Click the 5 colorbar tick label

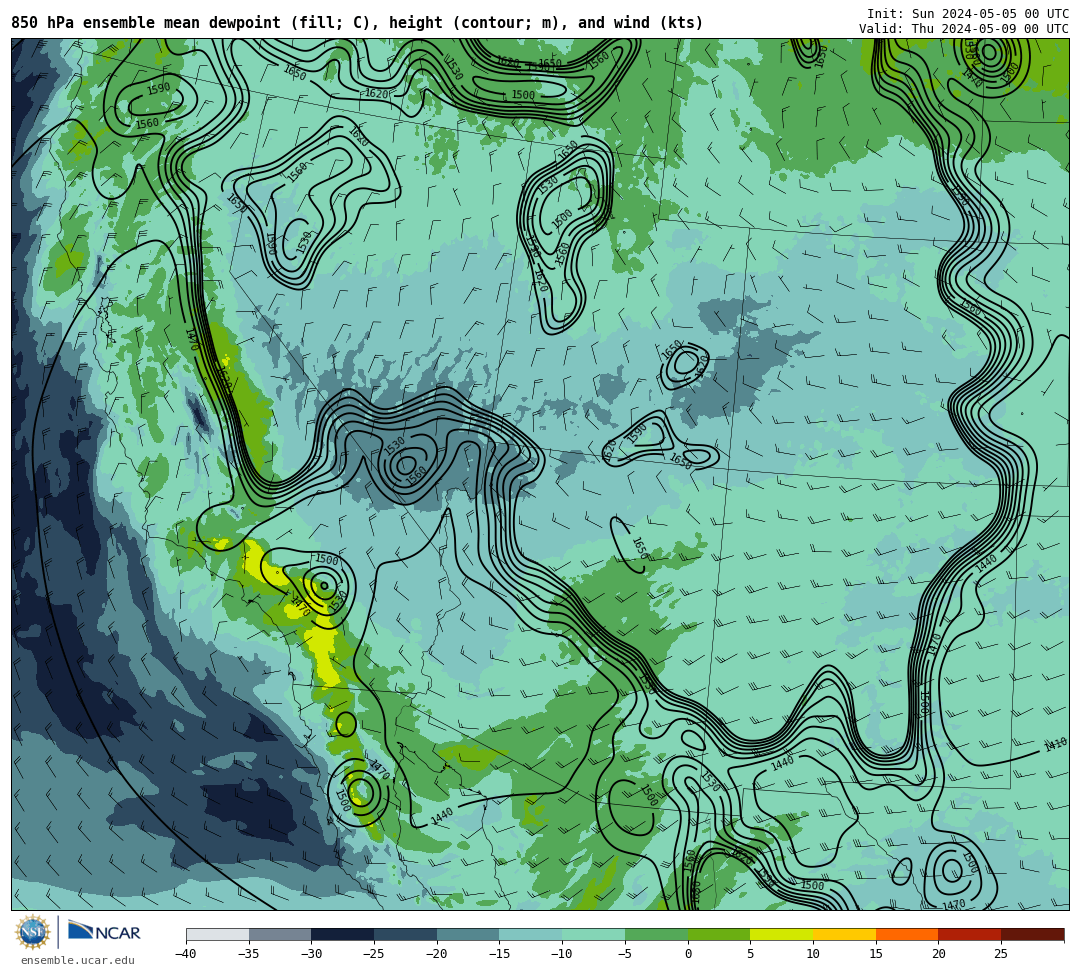click(751, 954)
